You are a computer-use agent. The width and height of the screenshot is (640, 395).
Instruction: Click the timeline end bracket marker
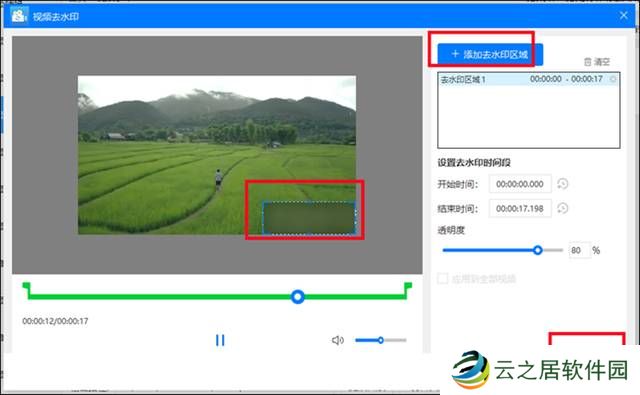coord(407,289)
